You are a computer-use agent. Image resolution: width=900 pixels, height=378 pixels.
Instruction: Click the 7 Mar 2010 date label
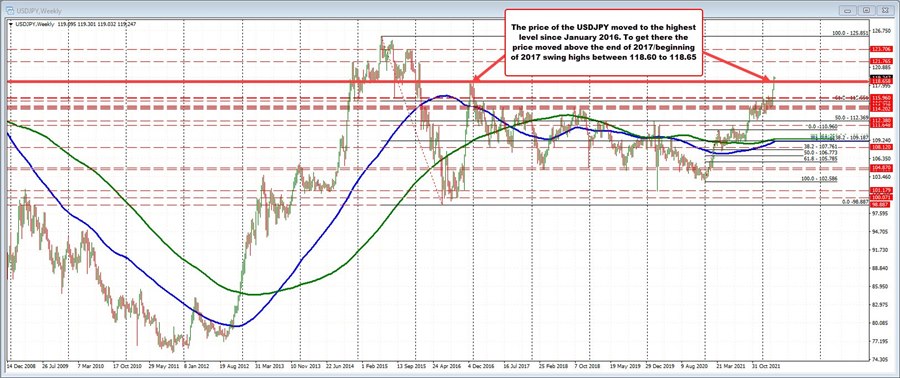[x=92, y=365]
